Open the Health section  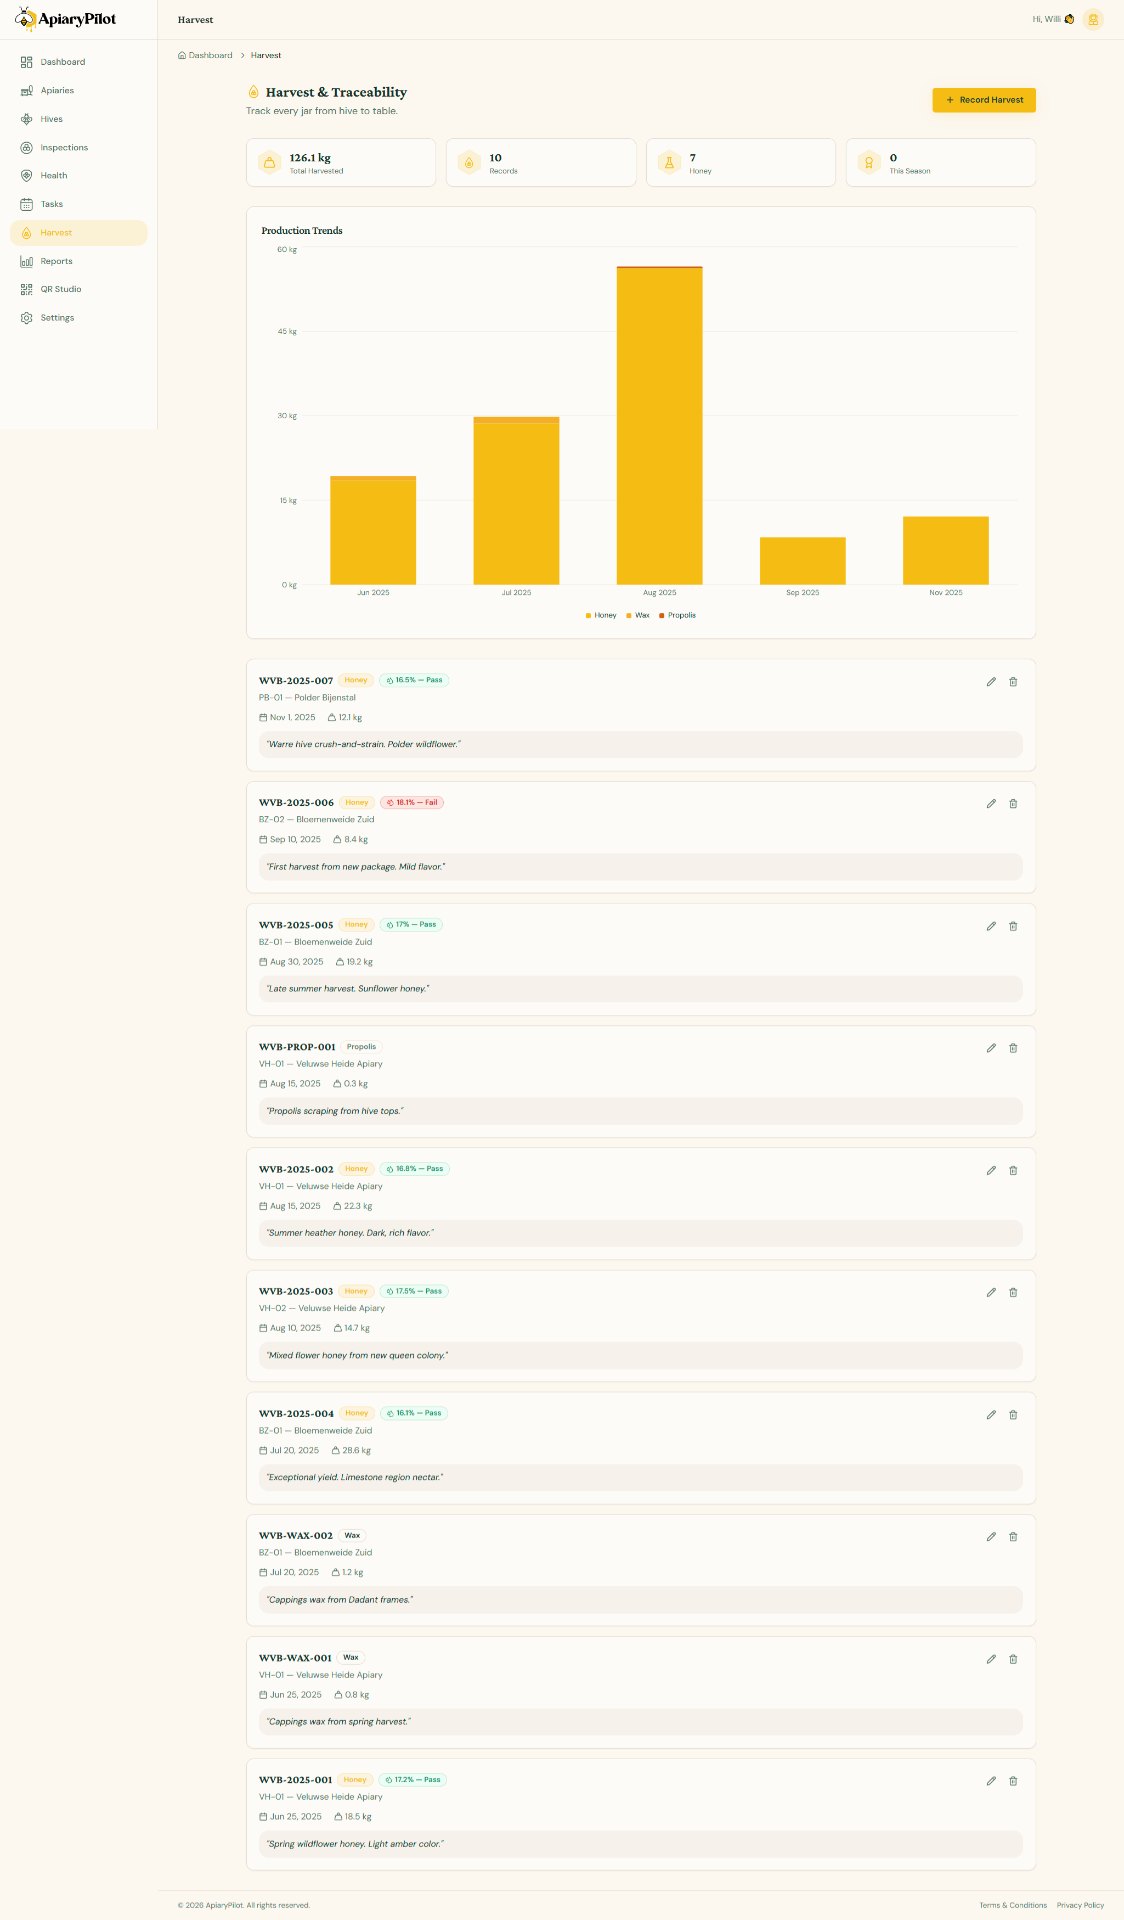point(79,176)
